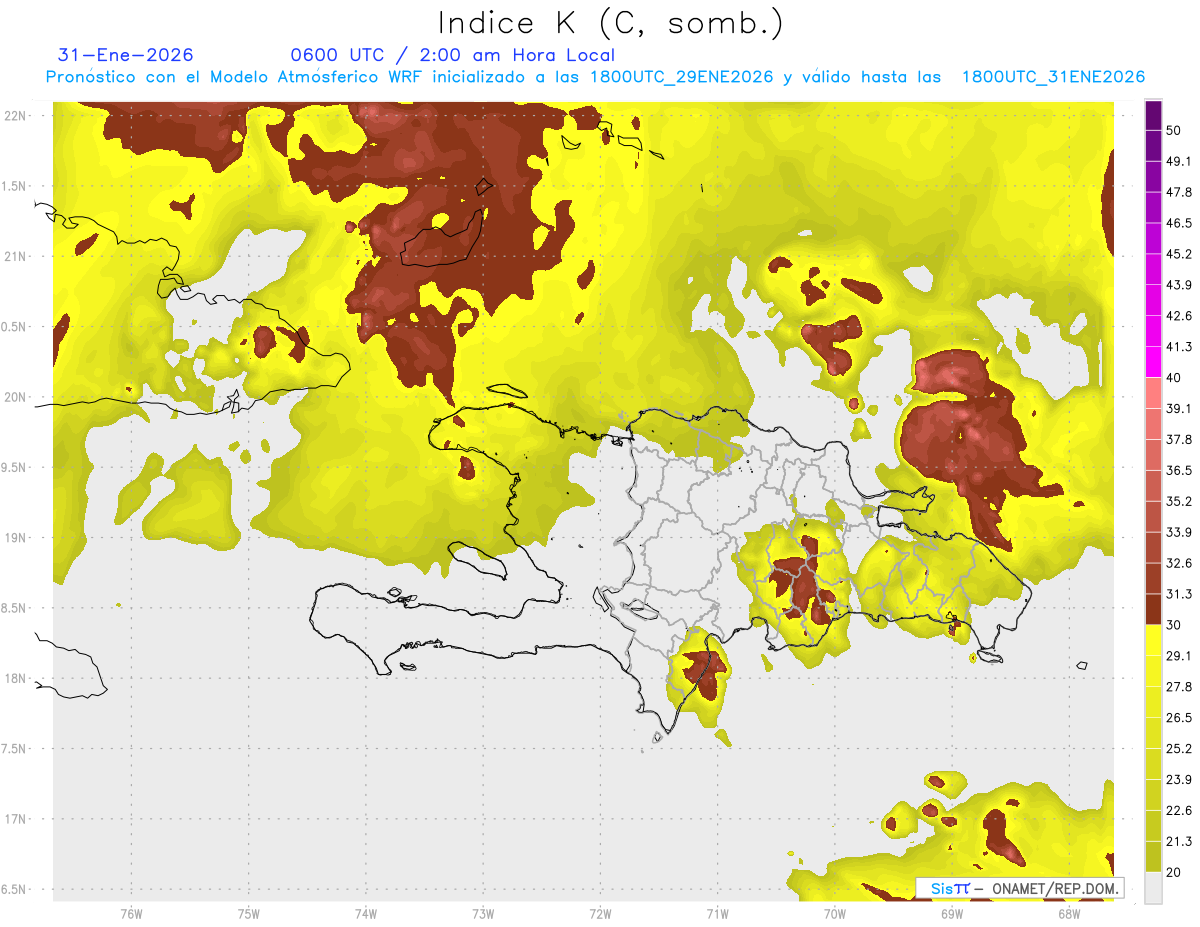Click the '40' color scale value

click(x=1176, y=378)
